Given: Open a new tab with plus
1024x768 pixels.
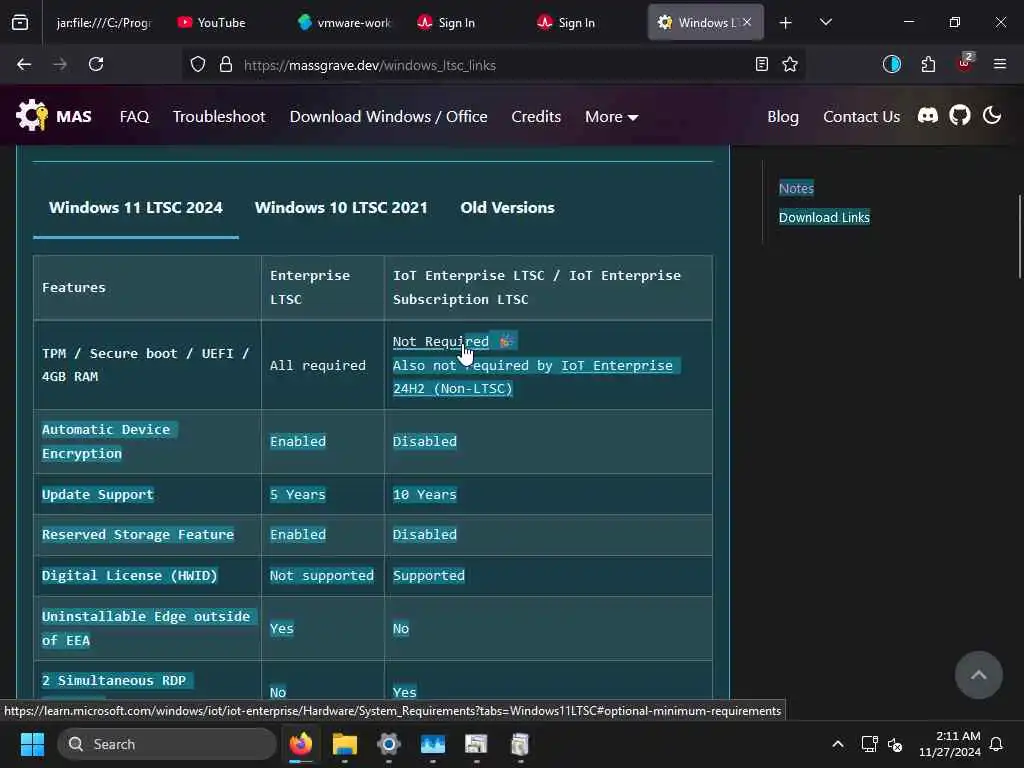Looking at the screenshot, I should (x=786, y=23).
